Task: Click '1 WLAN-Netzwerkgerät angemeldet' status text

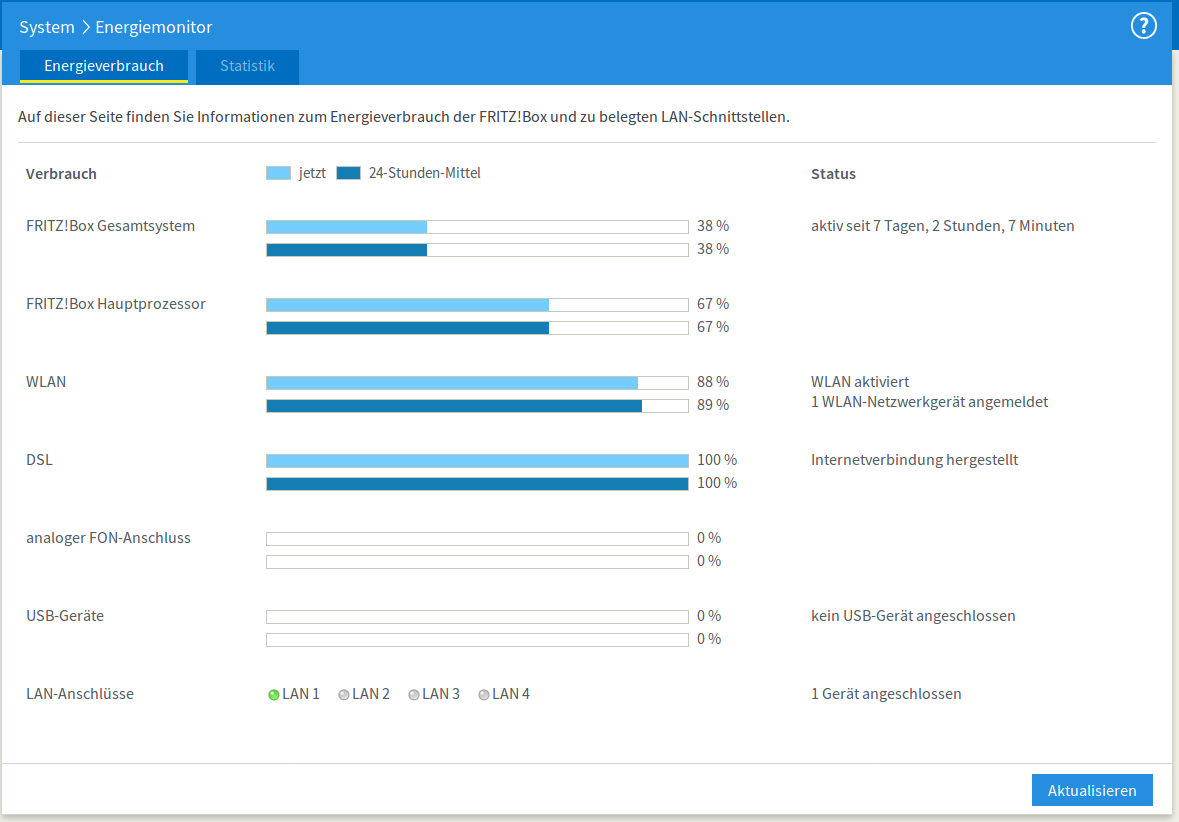Action: click(929, 402)
